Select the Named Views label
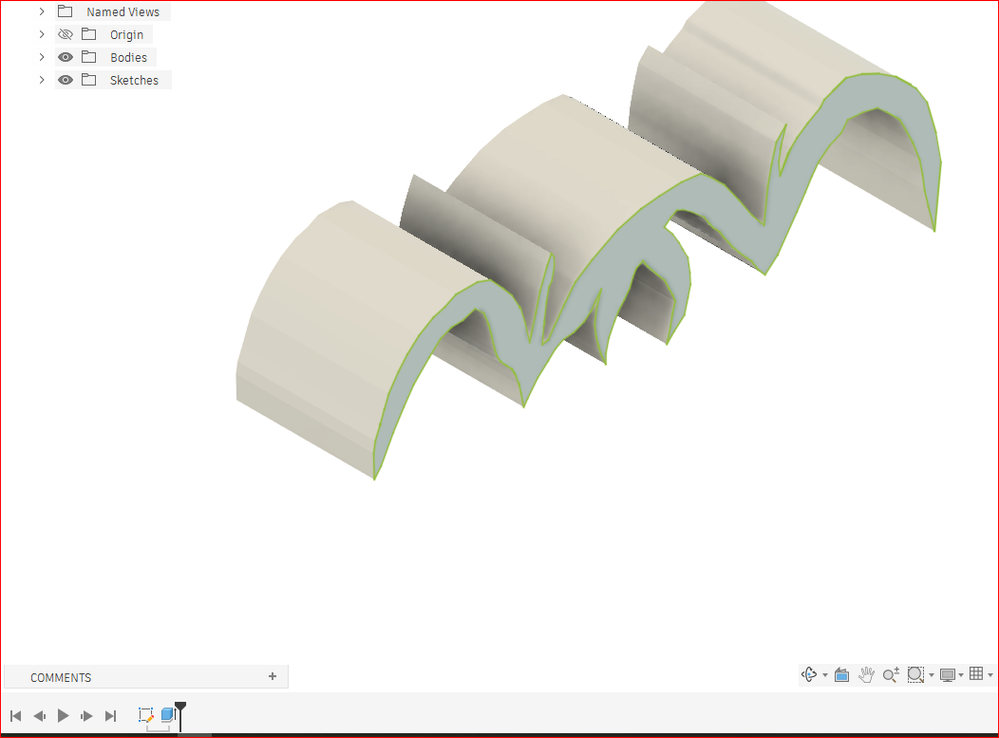999x738 pixels. pyautogui.click(x=123, y=12)
